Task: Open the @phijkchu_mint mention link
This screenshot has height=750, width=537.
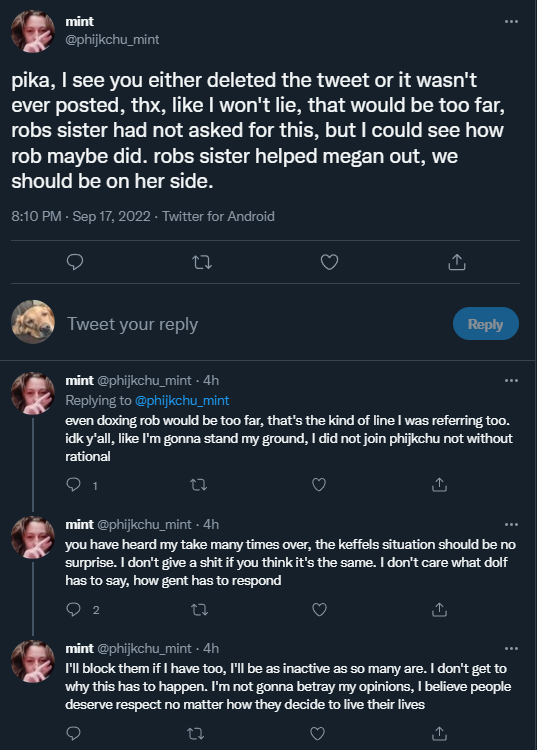Action: 182,400
